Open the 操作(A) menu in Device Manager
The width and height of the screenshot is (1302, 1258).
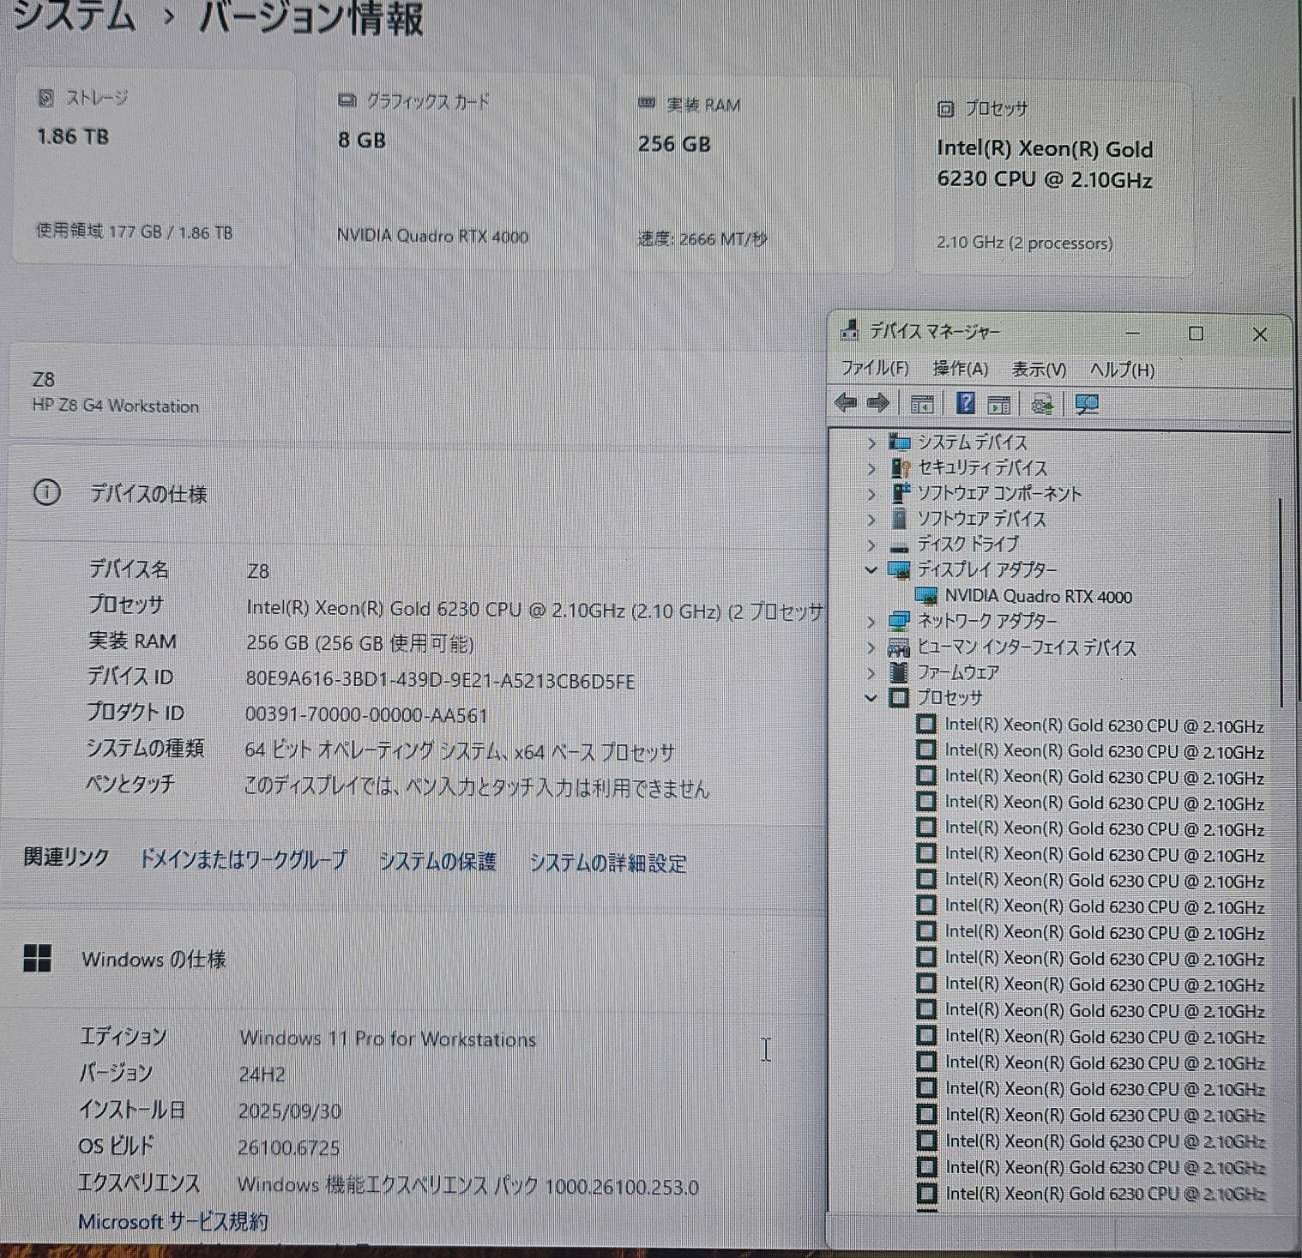[962, 369]
